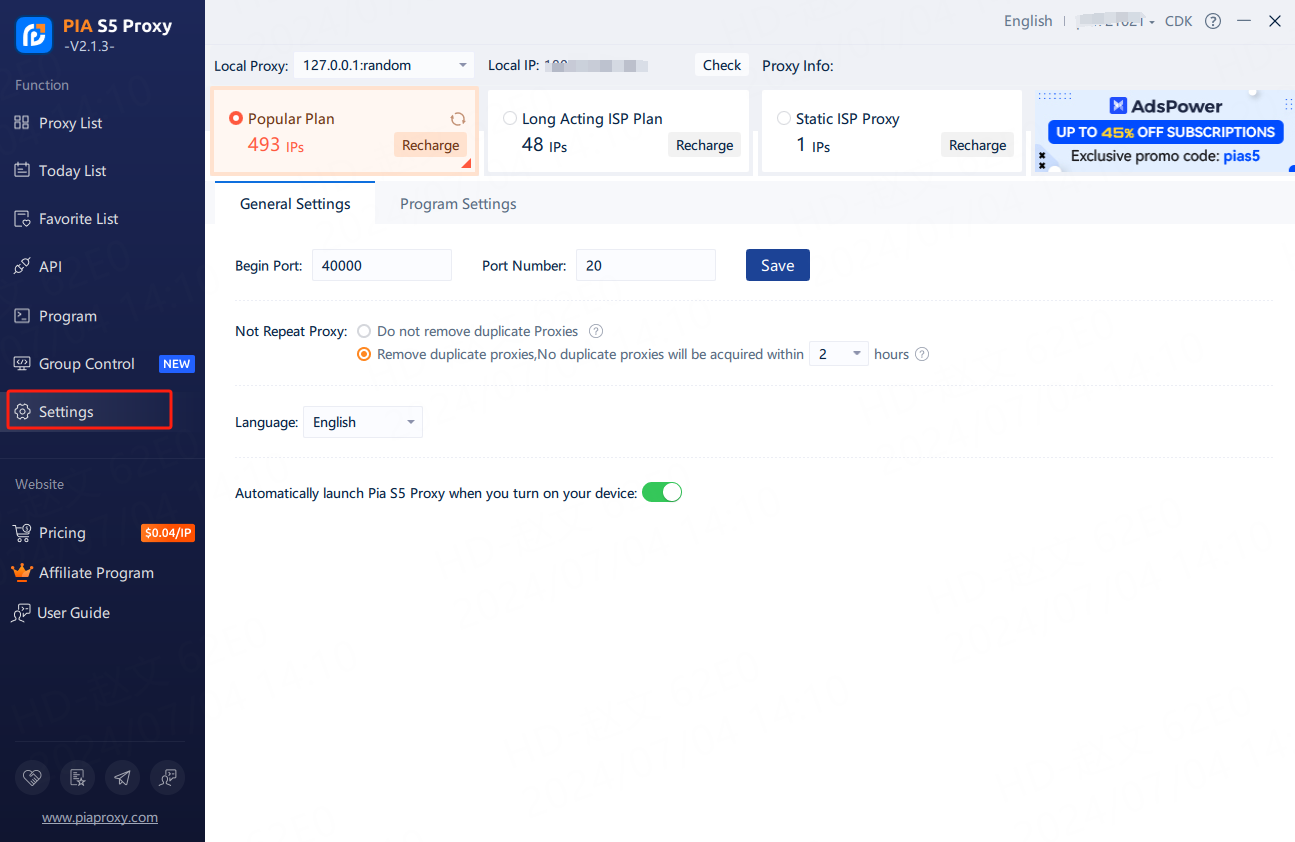Click the Check button for Local IP
The height and width of the screenshot is (842, 1295).
tap(722, 65)
